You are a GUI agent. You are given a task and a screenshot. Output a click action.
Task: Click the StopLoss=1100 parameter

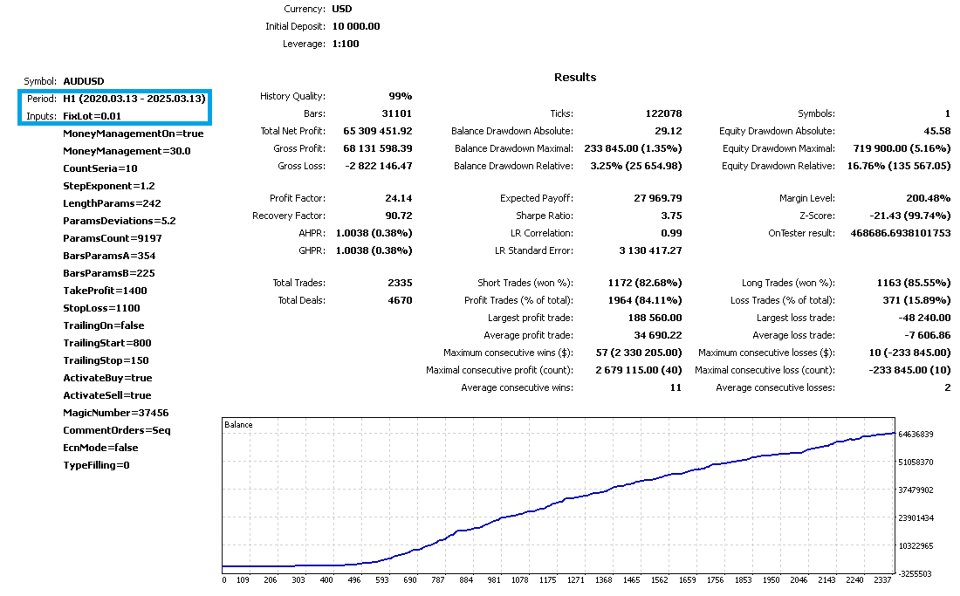101,308
